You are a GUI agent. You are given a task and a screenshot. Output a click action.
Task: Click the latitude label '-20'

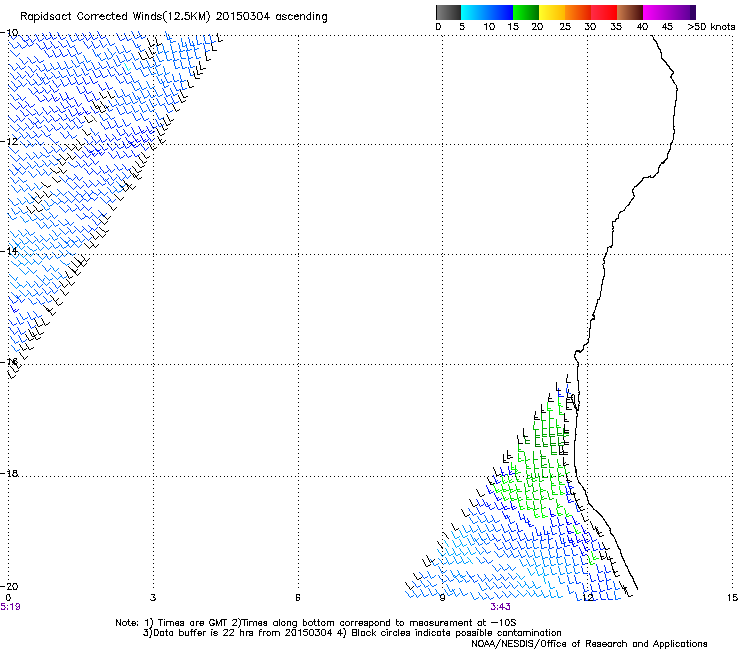click(9, 586)
